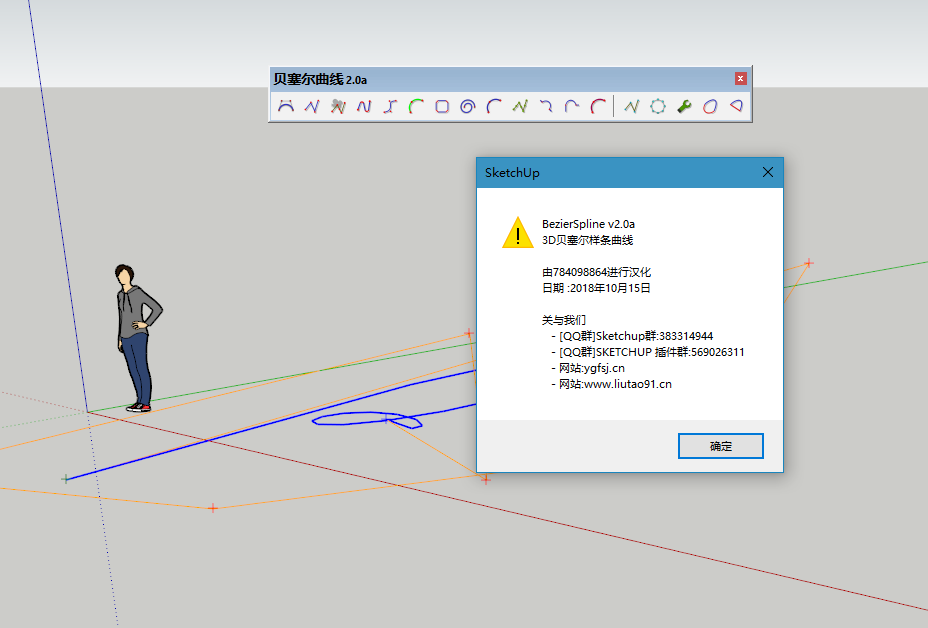Select the standing human scale figure
Screen dimensions: 928x628
[137, 337]
